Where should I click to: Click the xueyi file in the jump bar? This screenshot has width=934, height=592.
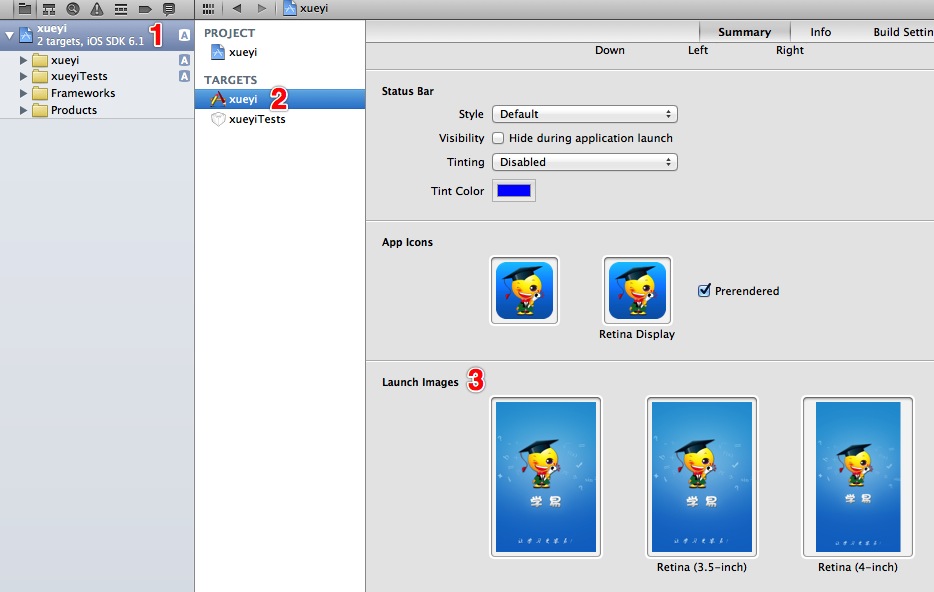306,8
